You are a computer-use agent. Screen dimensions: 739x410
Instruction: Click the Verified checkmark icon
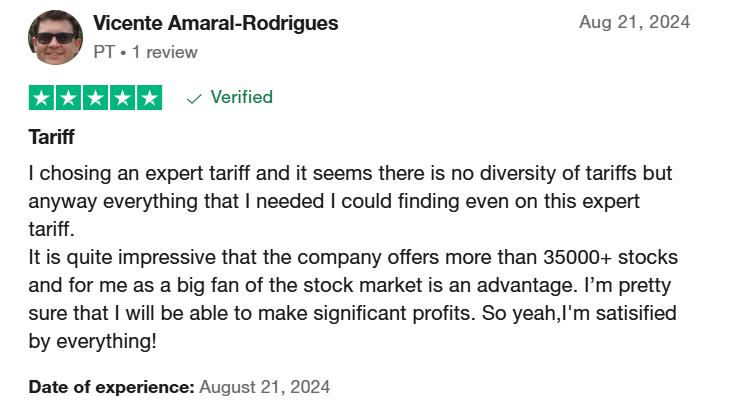194,98
